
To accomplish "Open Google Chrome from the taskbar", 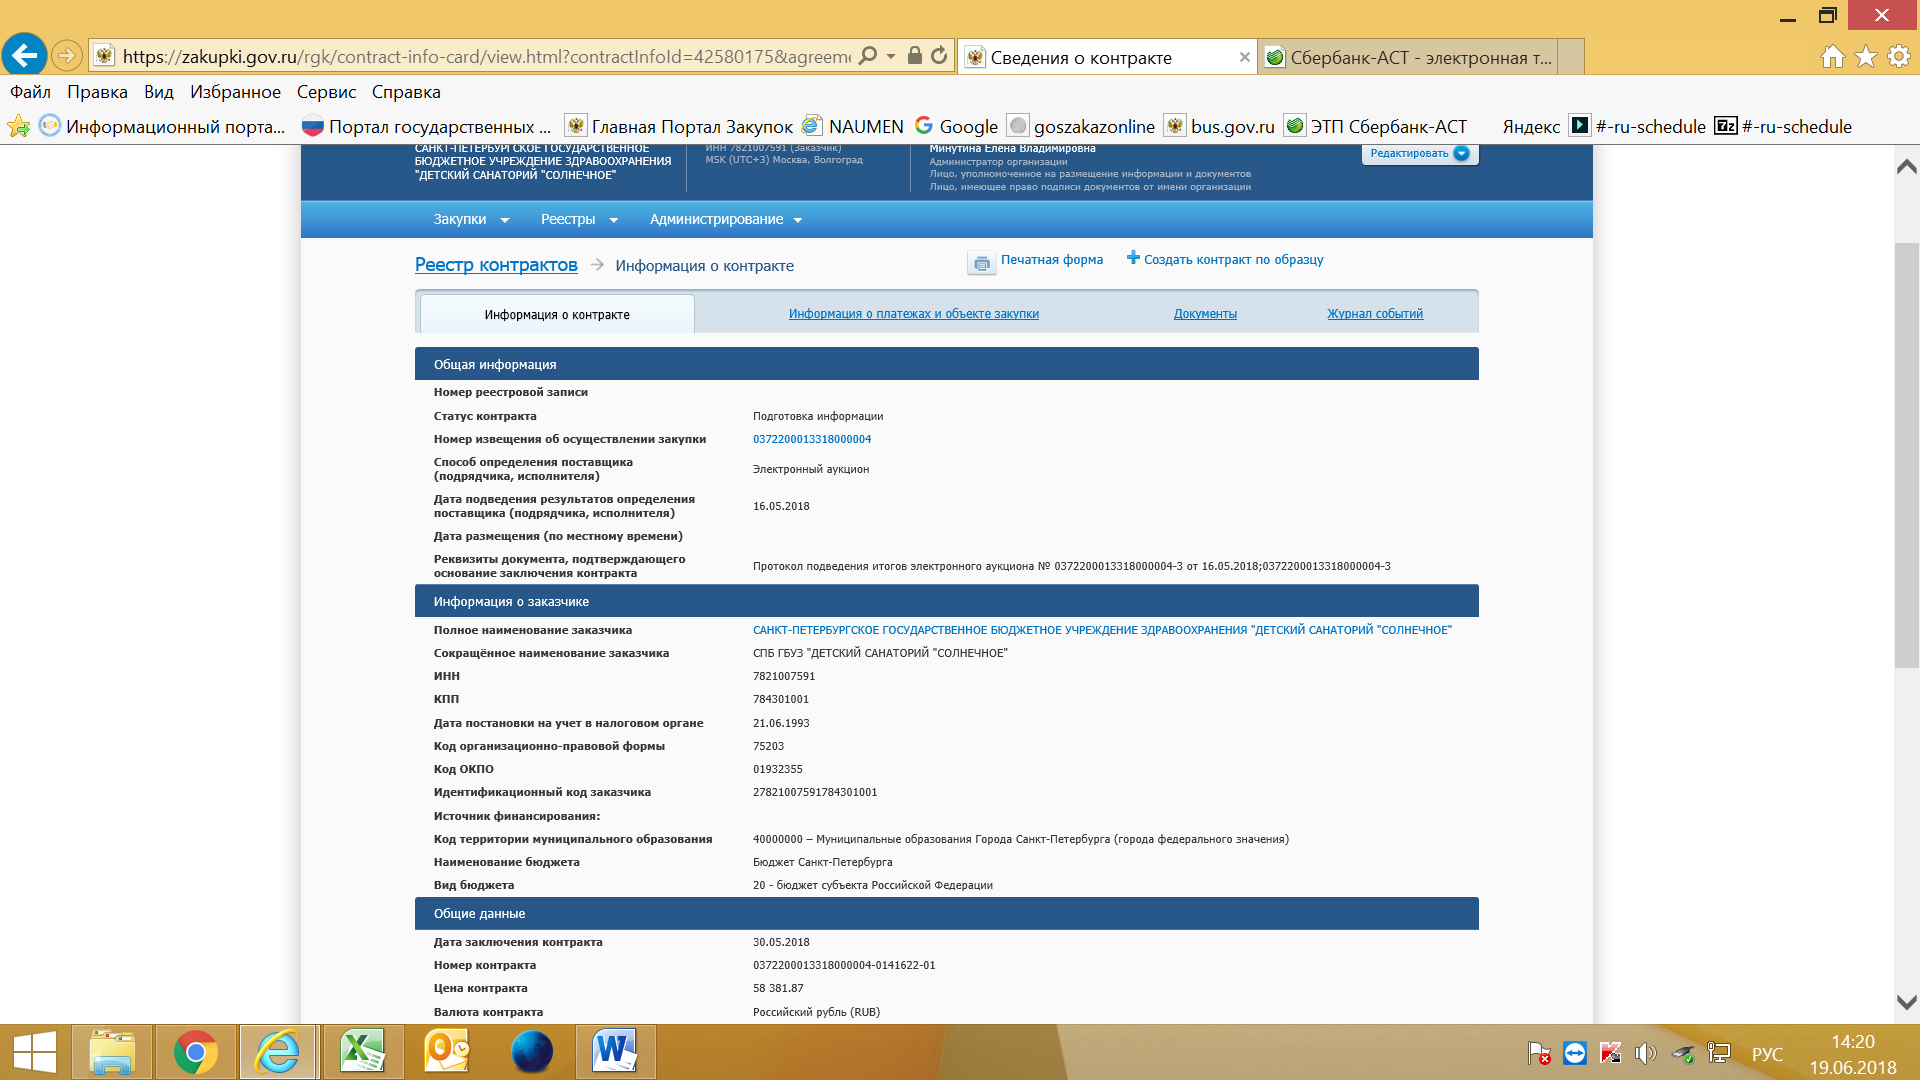I will pos(195,1052).
